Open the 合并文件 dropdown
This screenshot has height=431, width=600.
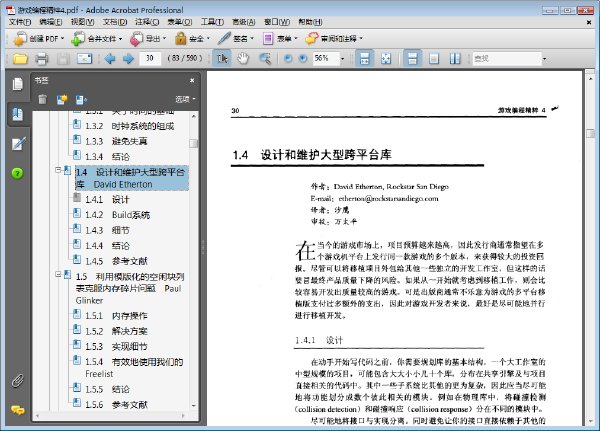coord(97,39)
